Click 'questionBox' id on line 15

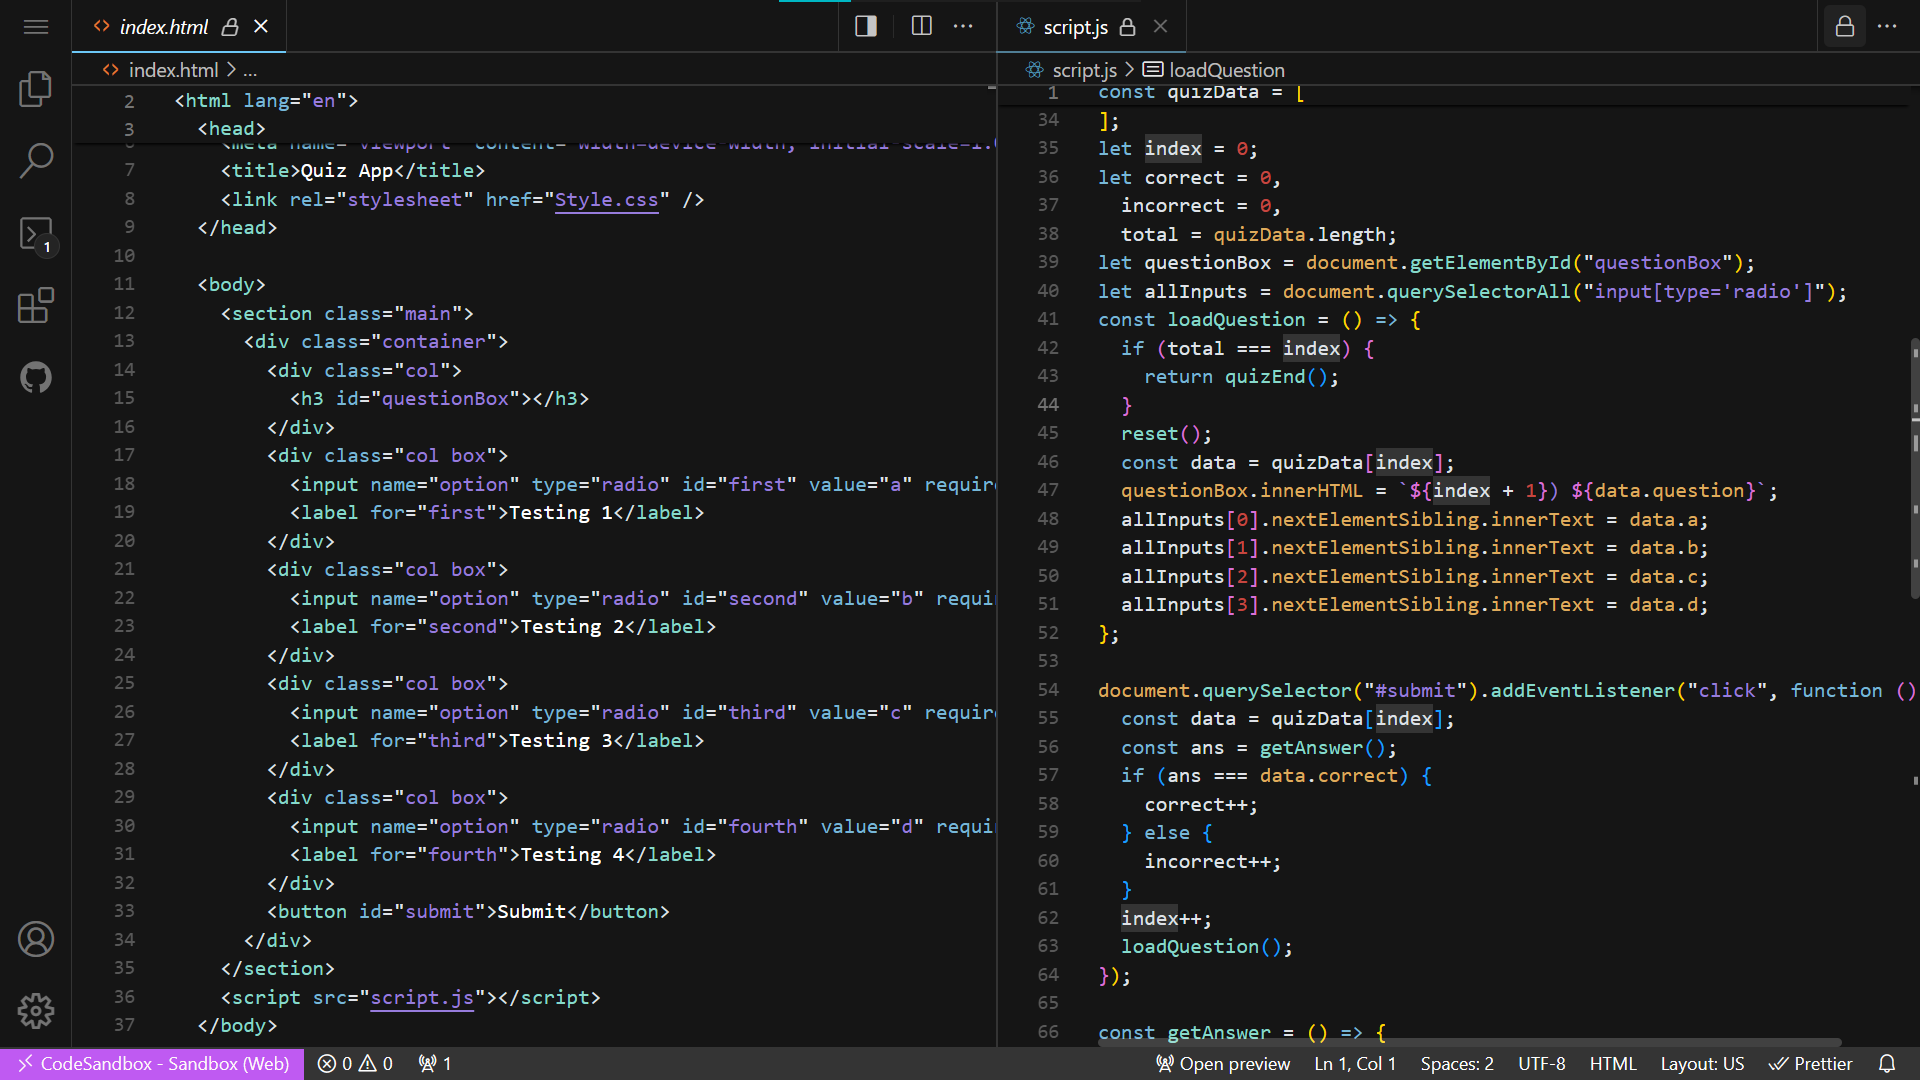pyautogui.click(x=445, y=399)
